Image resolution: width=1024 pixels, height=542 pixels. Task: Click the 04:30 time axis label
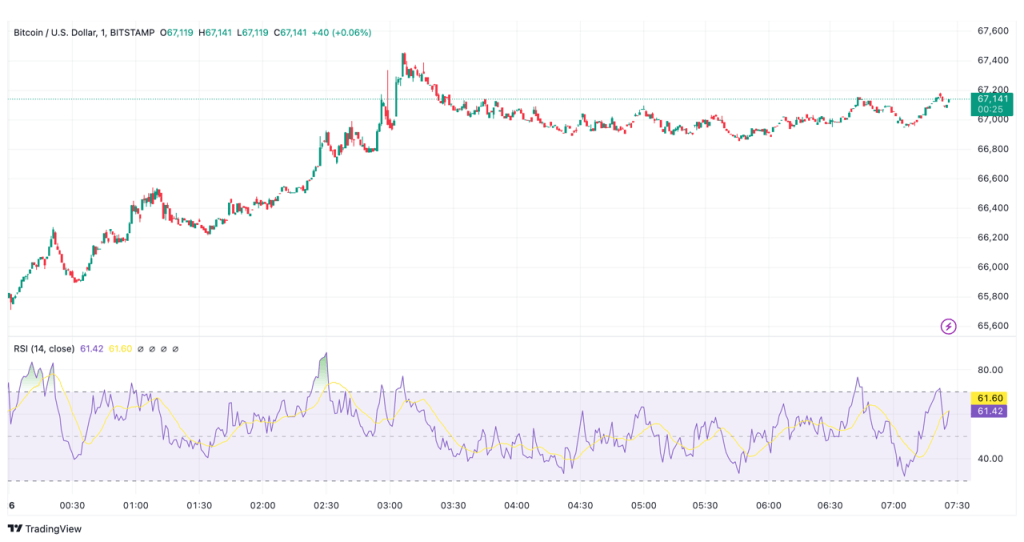[579, 505]
